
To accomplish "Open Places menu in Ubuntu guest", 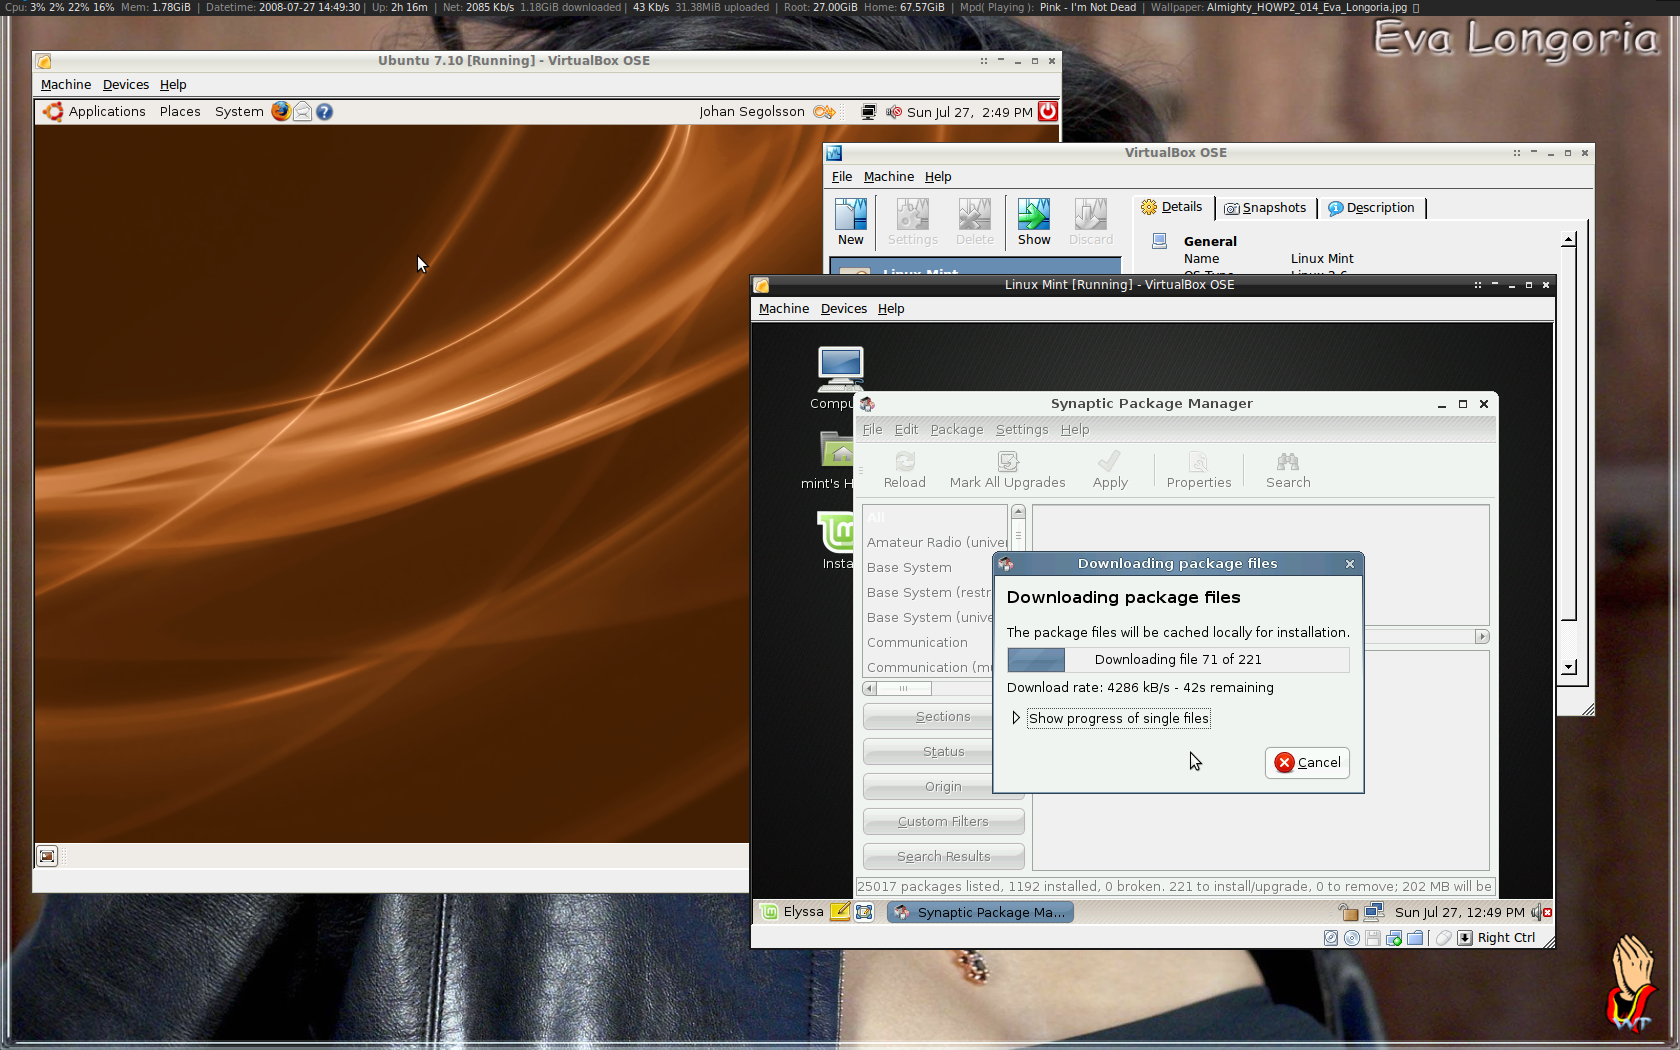I will pyautogui.click(x=180, y=111).
